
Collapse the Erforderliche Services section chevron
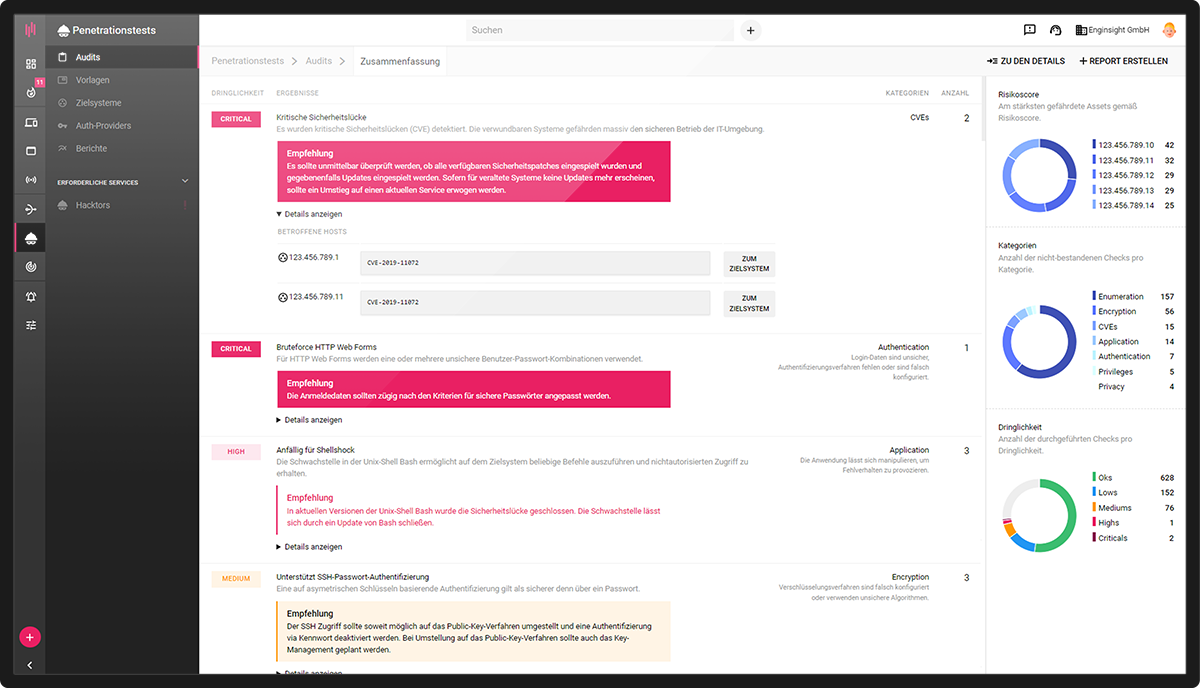click(x=184, y=181)
